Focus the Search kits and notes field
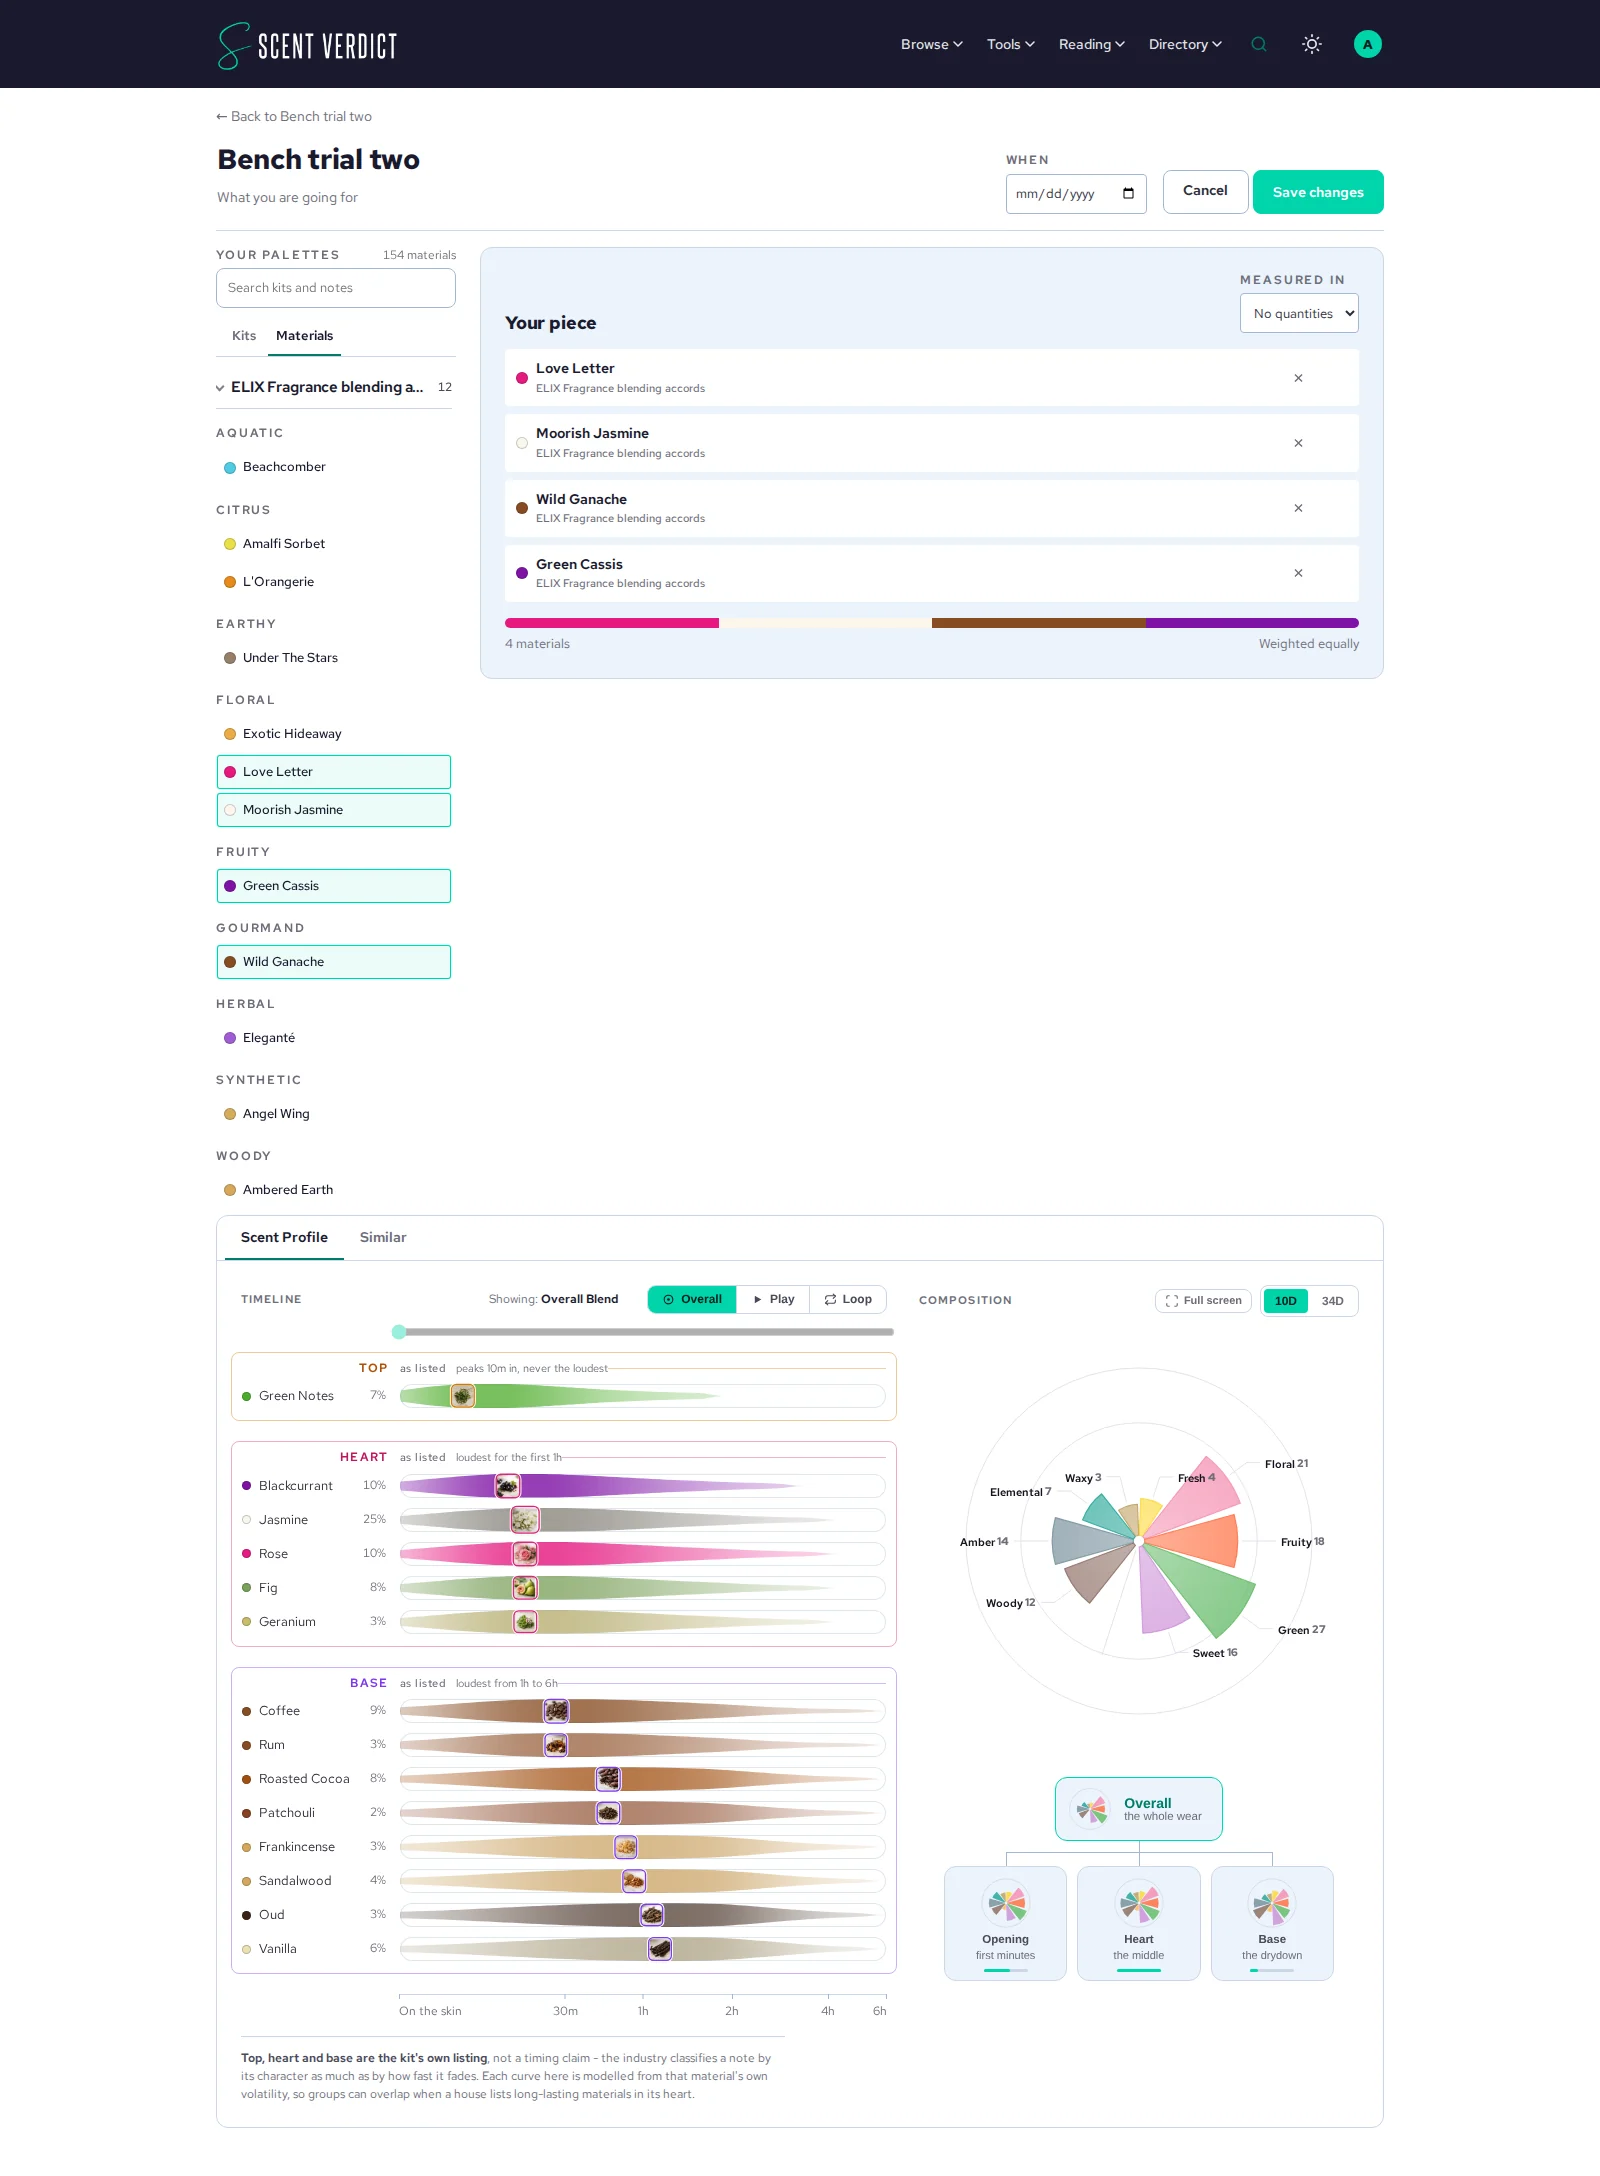1600x2176 pixels. [x=336, y=288]
